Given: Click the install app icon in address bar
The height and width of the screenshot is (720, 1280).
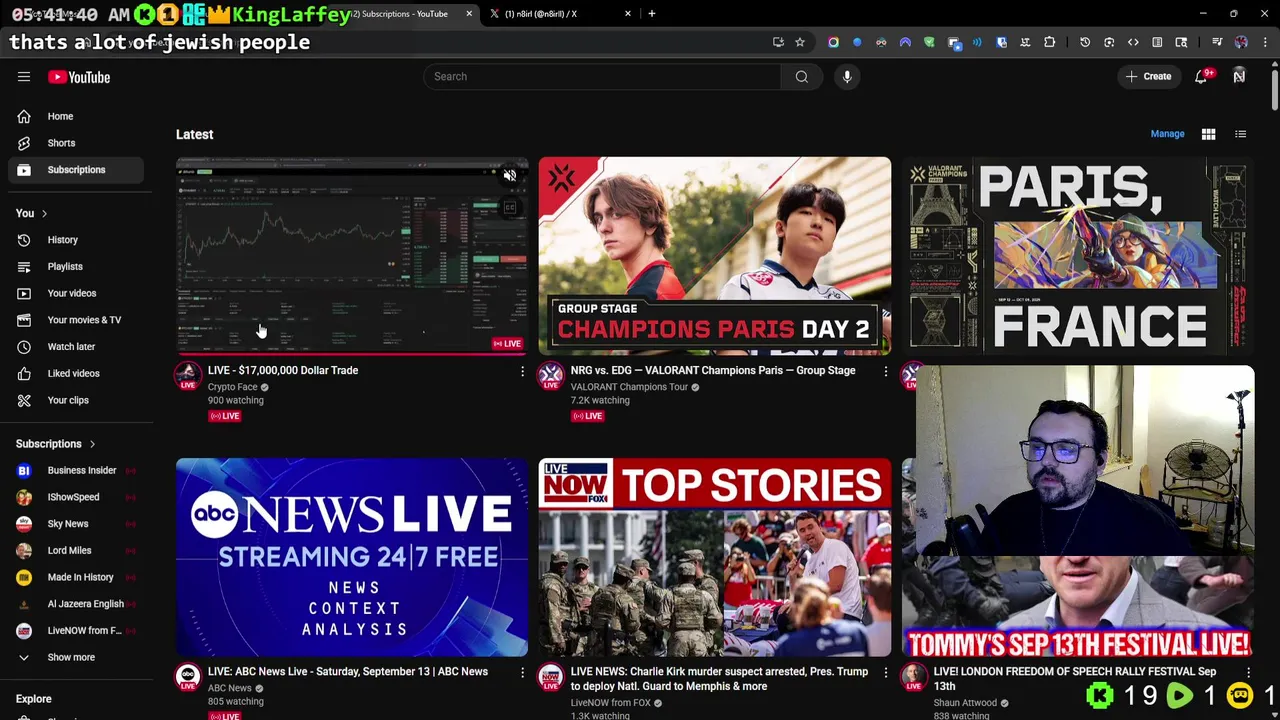Looking at the screenshot, I should pyautogui.click(x=778, y=42).
